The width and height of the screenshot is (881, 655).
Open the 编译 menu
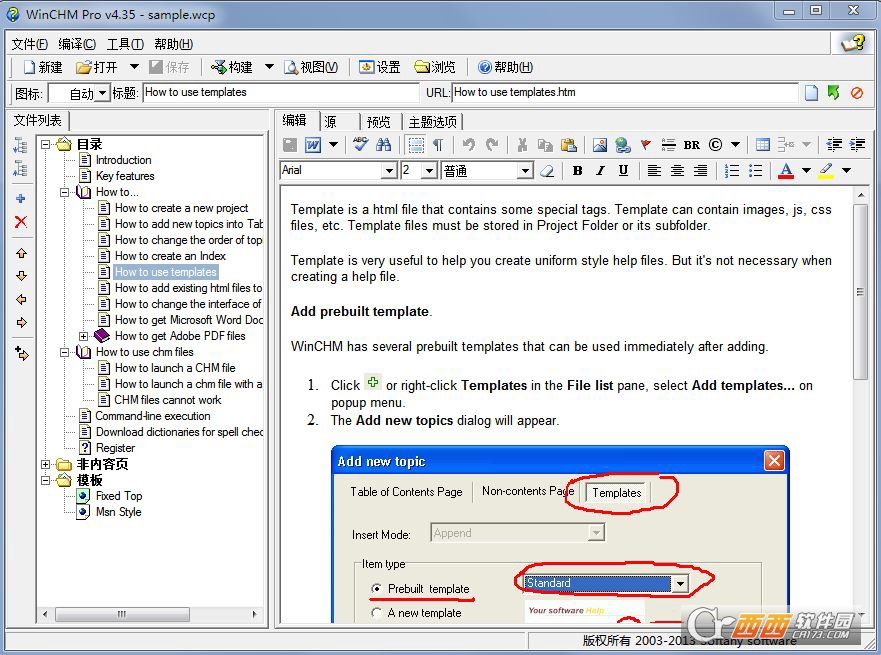[77, 44]
